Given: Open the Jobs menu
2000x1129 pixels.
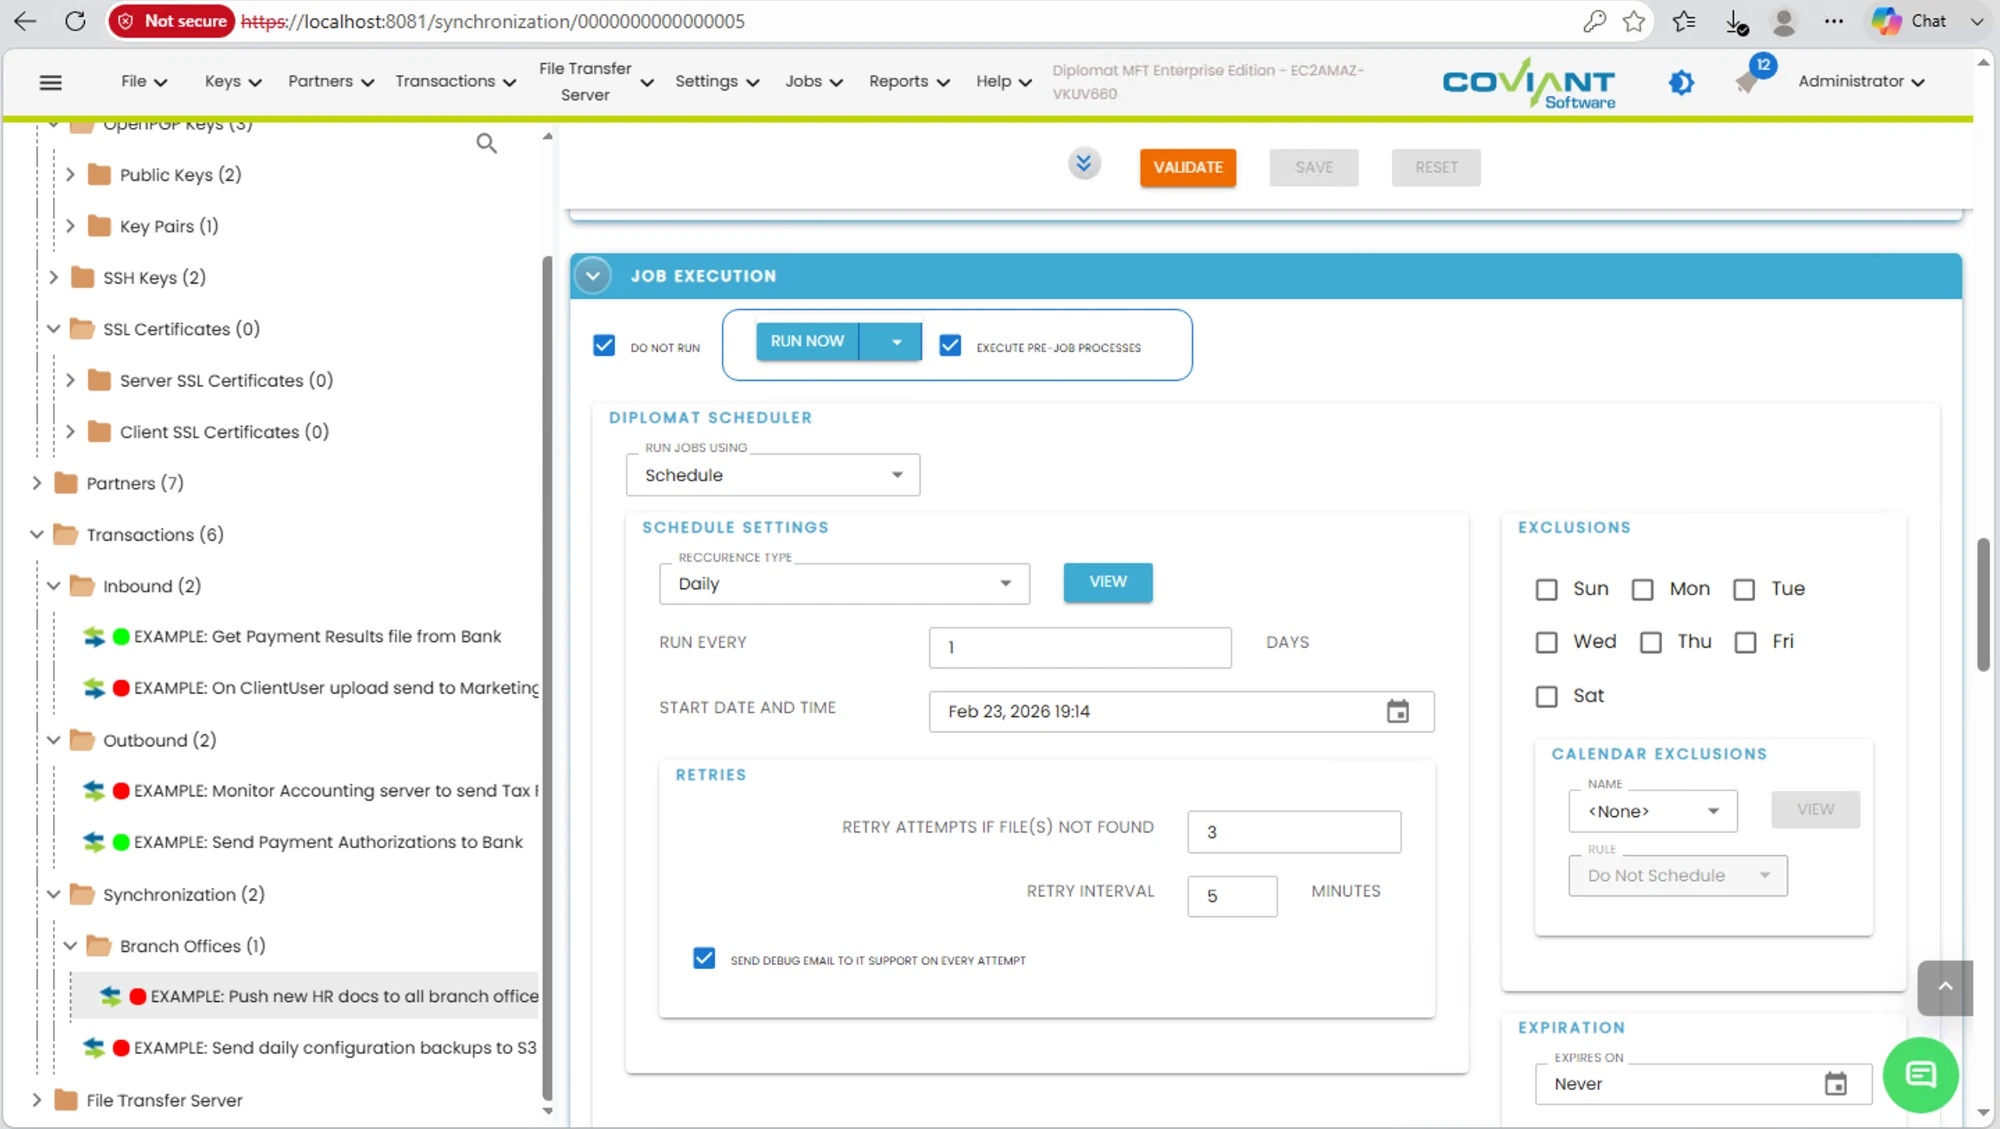Looking at the screenshot, I should pyautogui.click(x=813, y=82).
